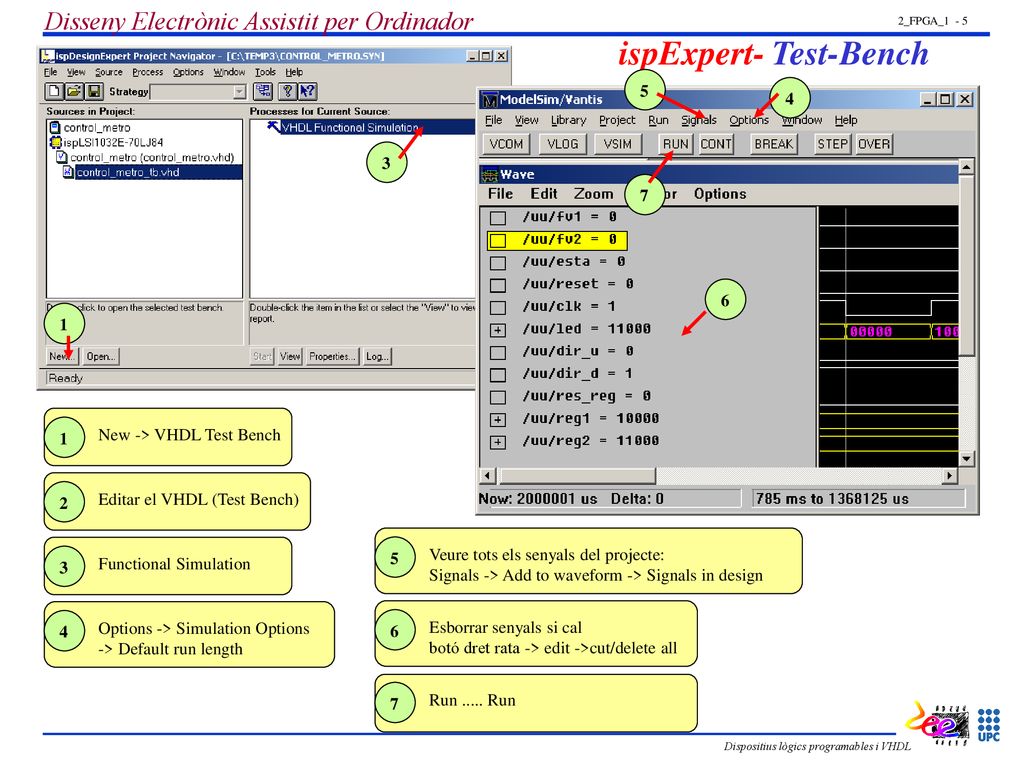Expand the /uu/reg1 bus signal

point(498,419)
